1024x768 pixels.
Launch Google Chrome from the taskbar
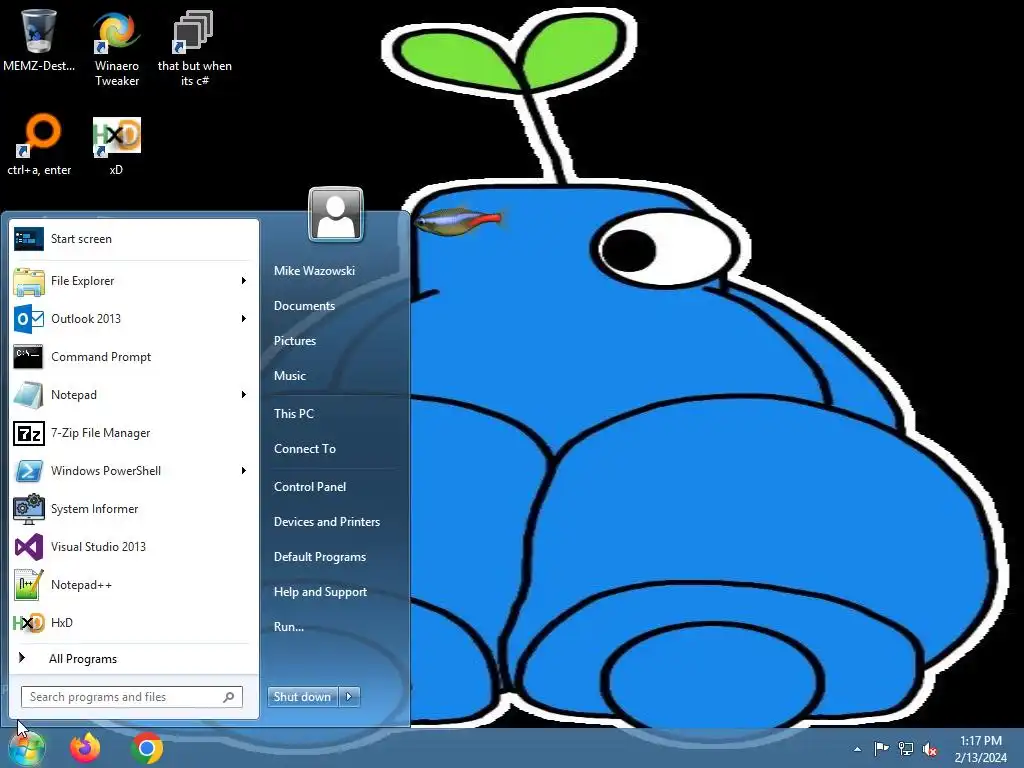tap(147, 748)
